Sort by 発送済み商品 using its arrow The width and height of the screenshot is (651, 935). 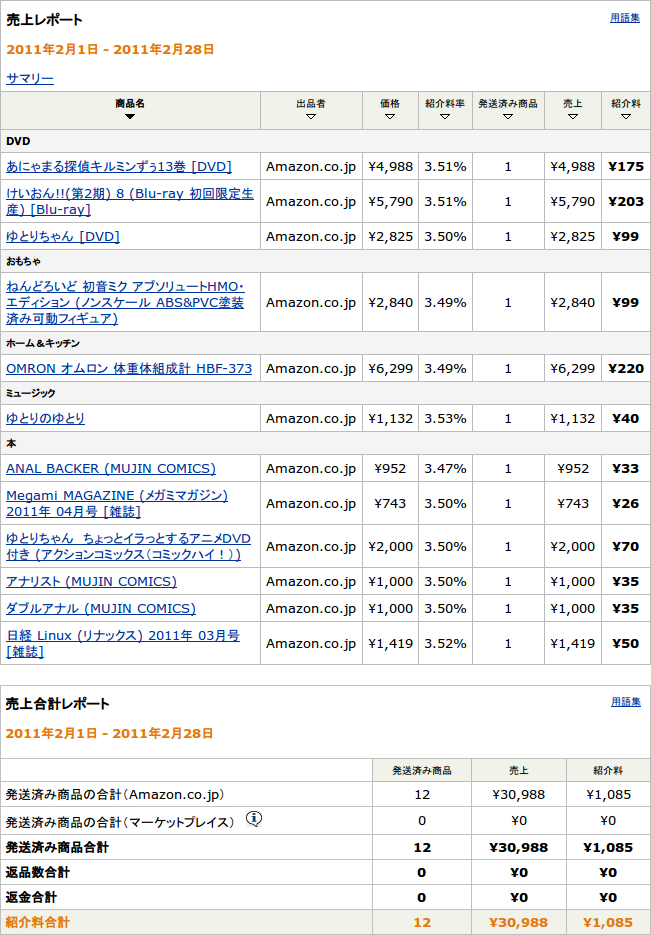pos(508,117)
